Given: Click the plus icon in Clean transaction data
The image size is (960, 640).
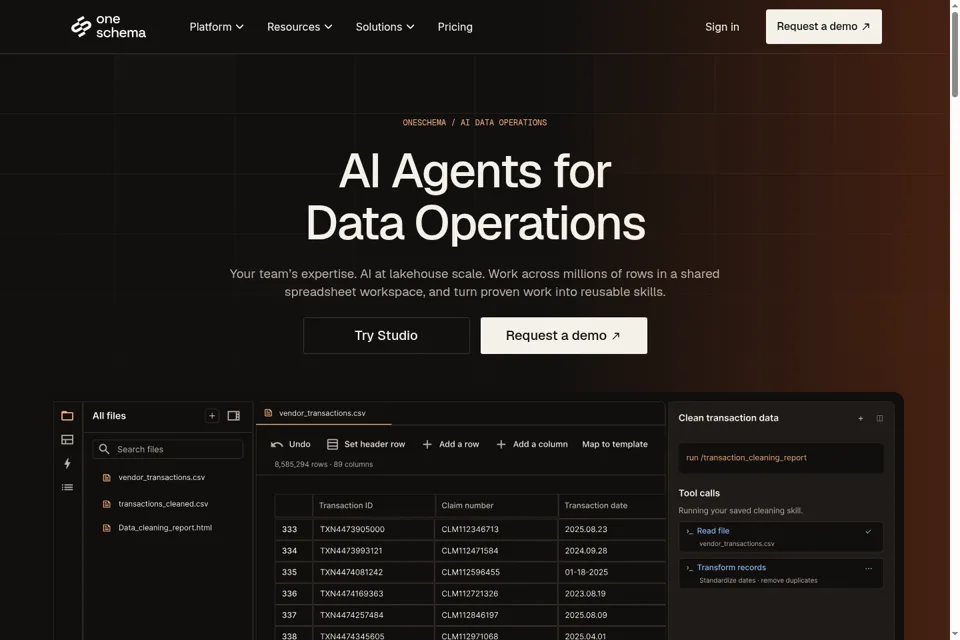Looking at the screenshot, I should (x=860, y=418).
